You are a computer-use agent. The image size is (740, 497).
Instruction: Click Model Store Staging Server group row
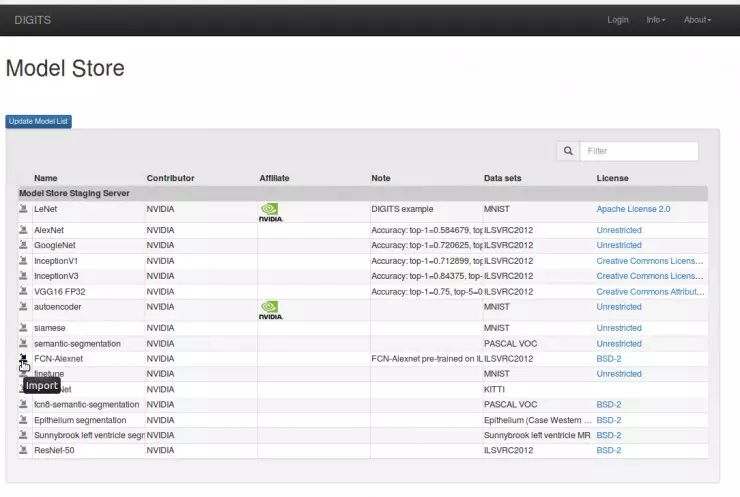[x=362, y=193]
